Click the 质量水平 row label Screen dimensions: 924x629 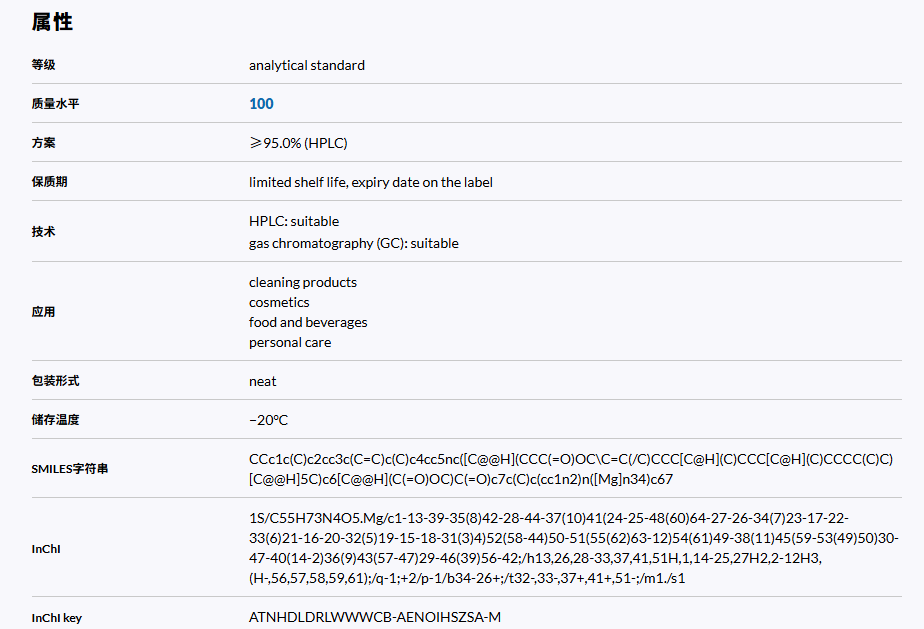point(55,104)
